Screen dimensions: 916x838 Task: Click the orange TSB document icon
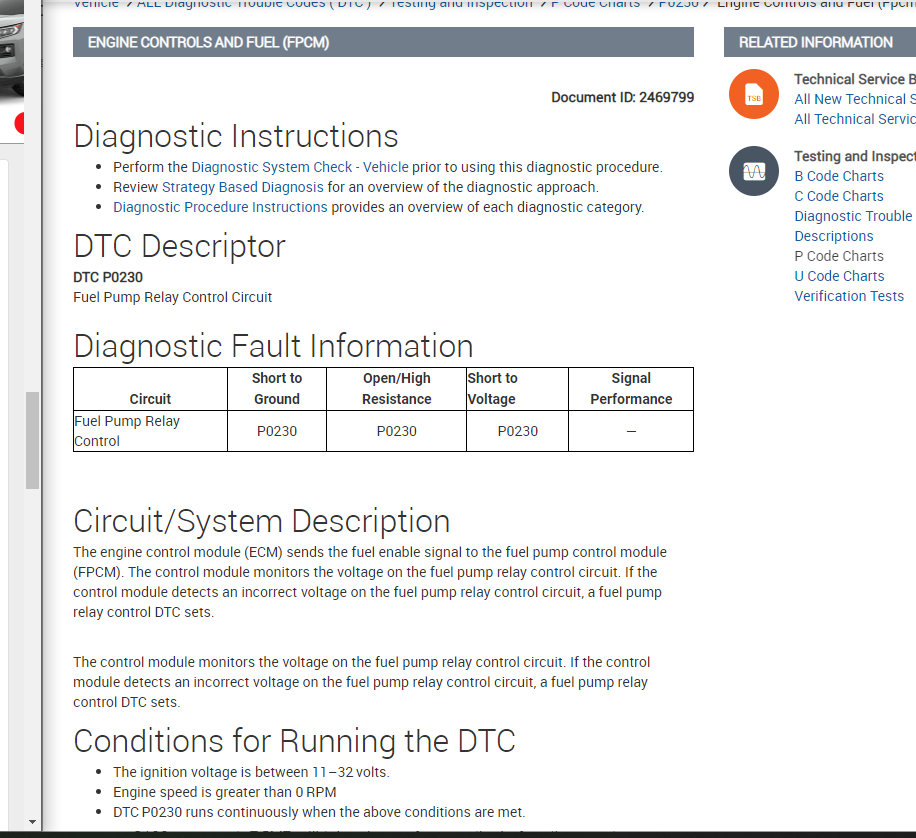click(754, 94)
